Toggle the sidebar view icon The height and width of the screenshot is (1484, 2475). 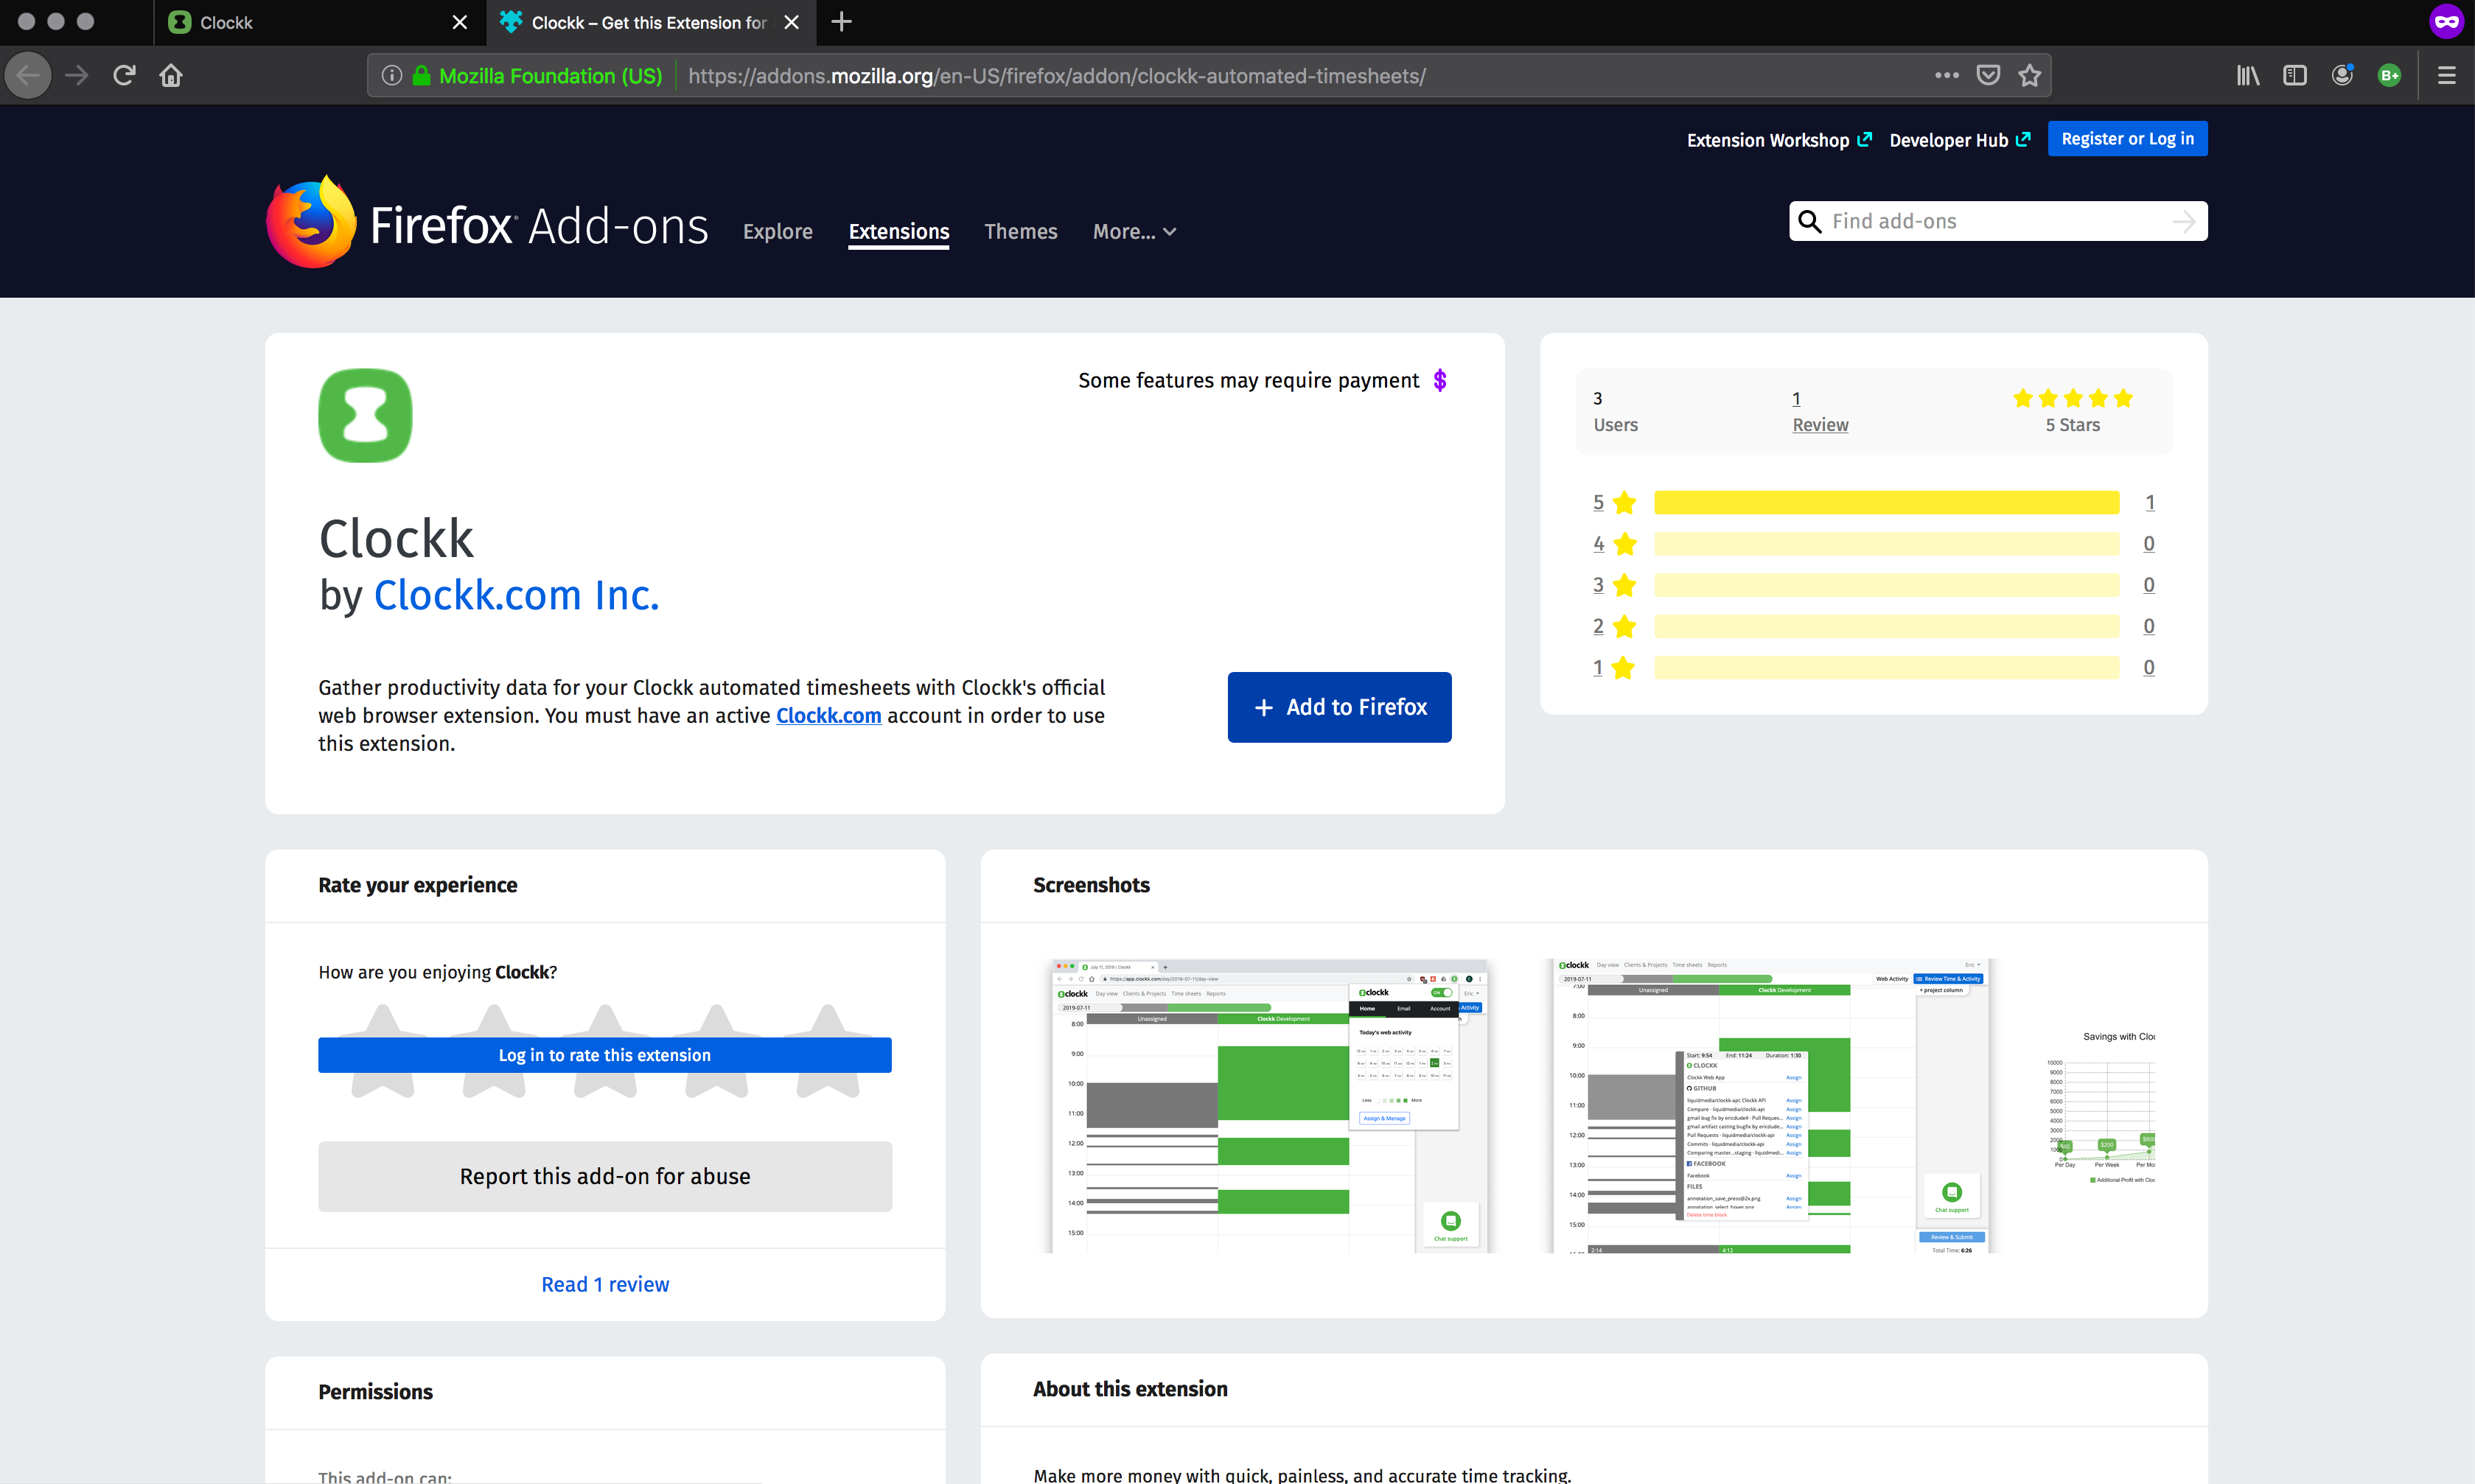(2294, 75)
